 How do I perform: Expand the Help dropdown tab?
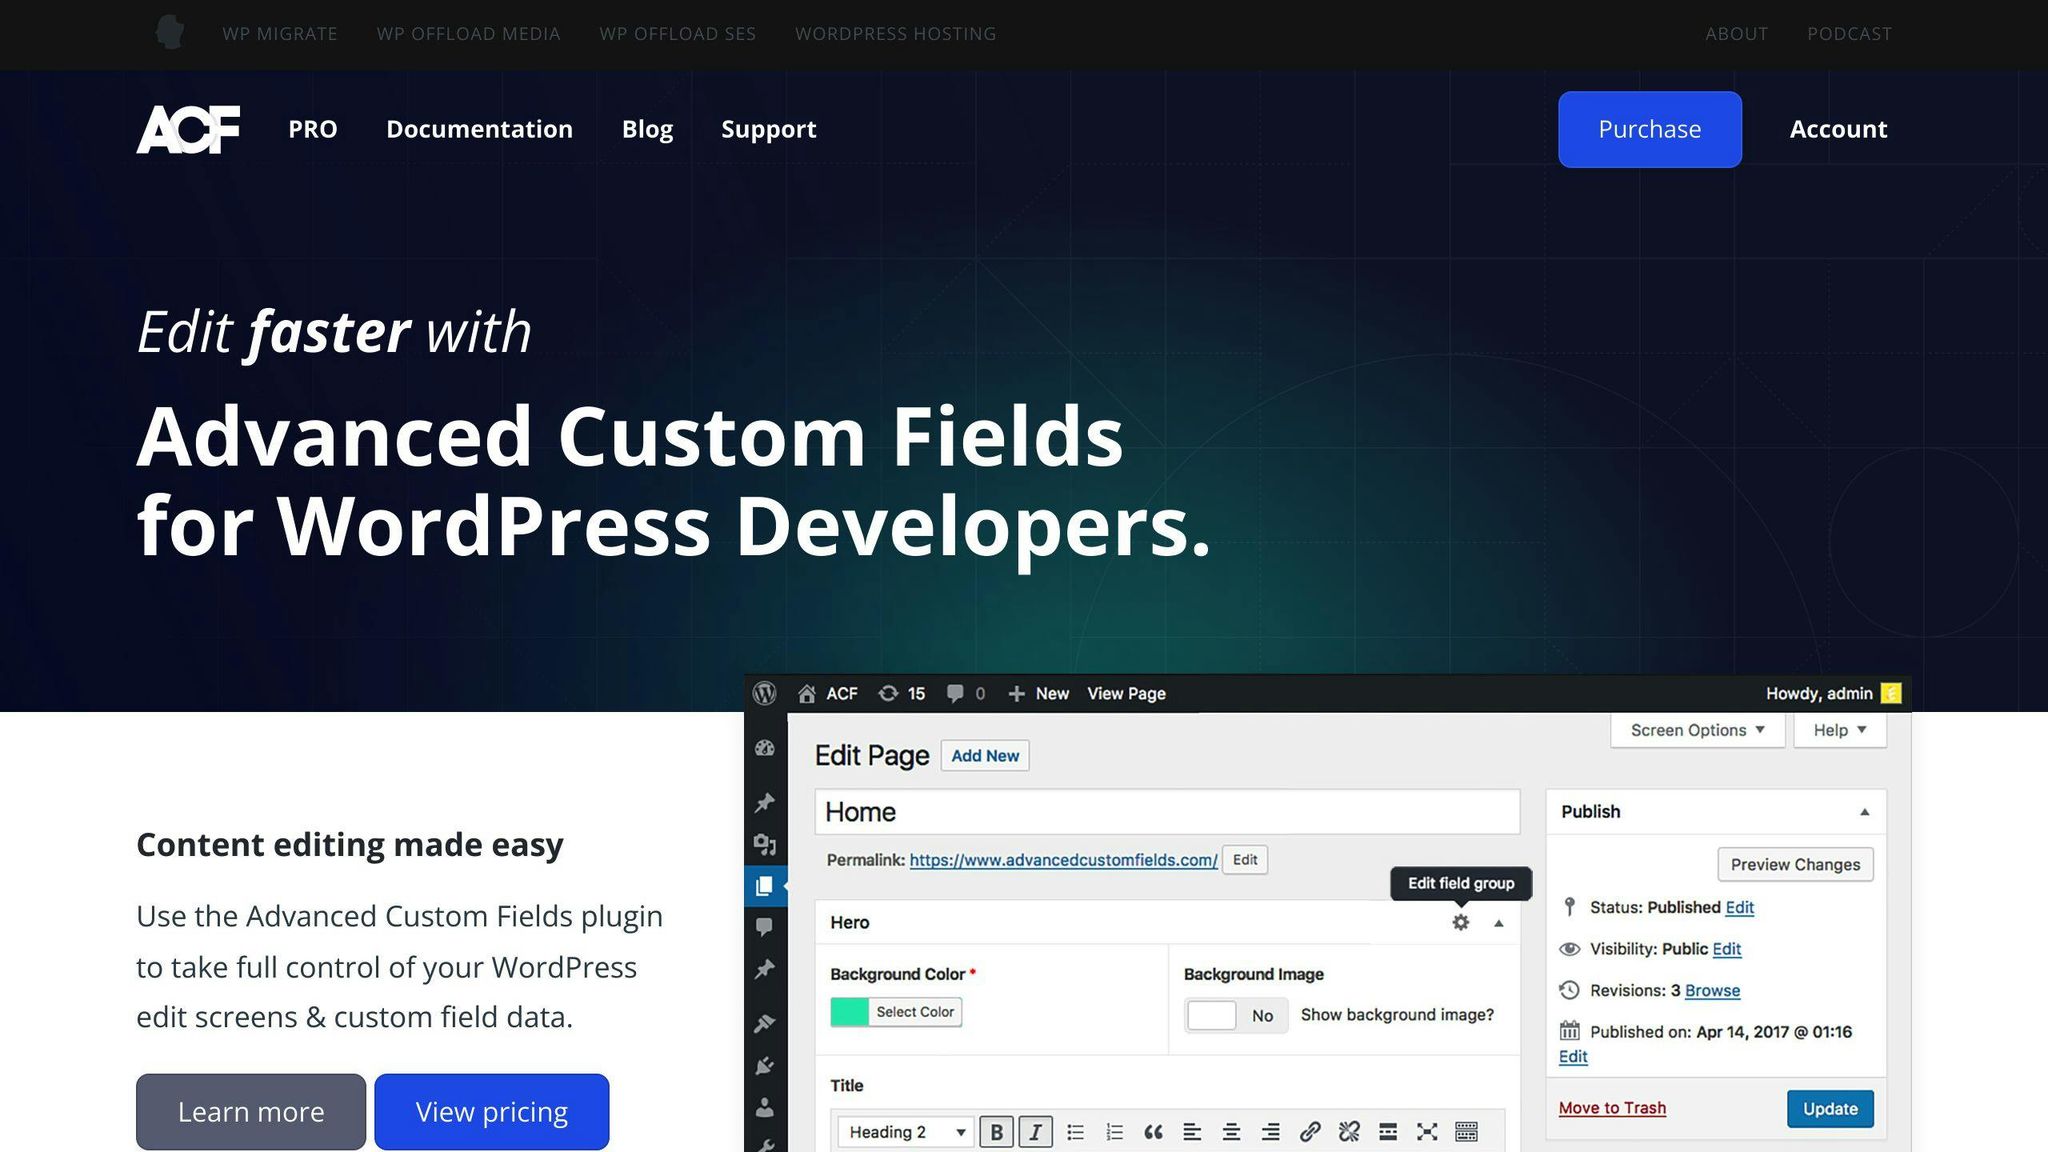click(1840, 730)
